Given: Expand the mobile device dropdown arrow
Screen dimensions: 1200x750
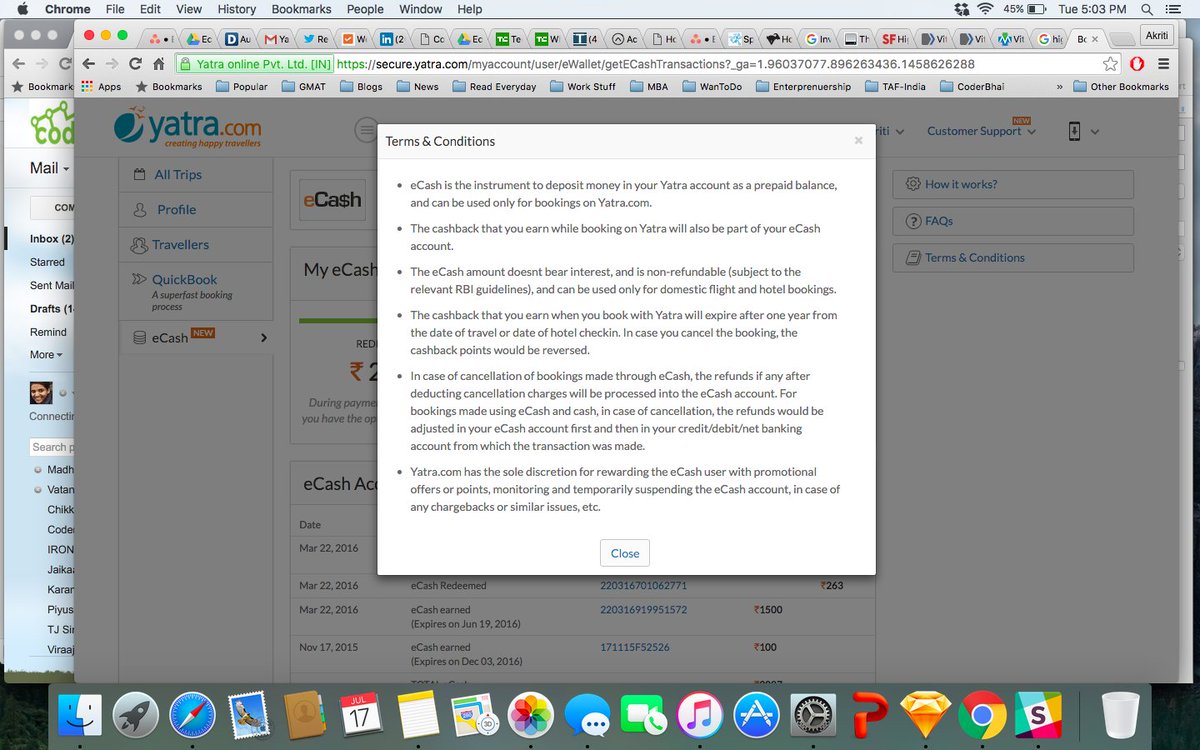Looking at the screenshot, I should (x=1095, y=132).
